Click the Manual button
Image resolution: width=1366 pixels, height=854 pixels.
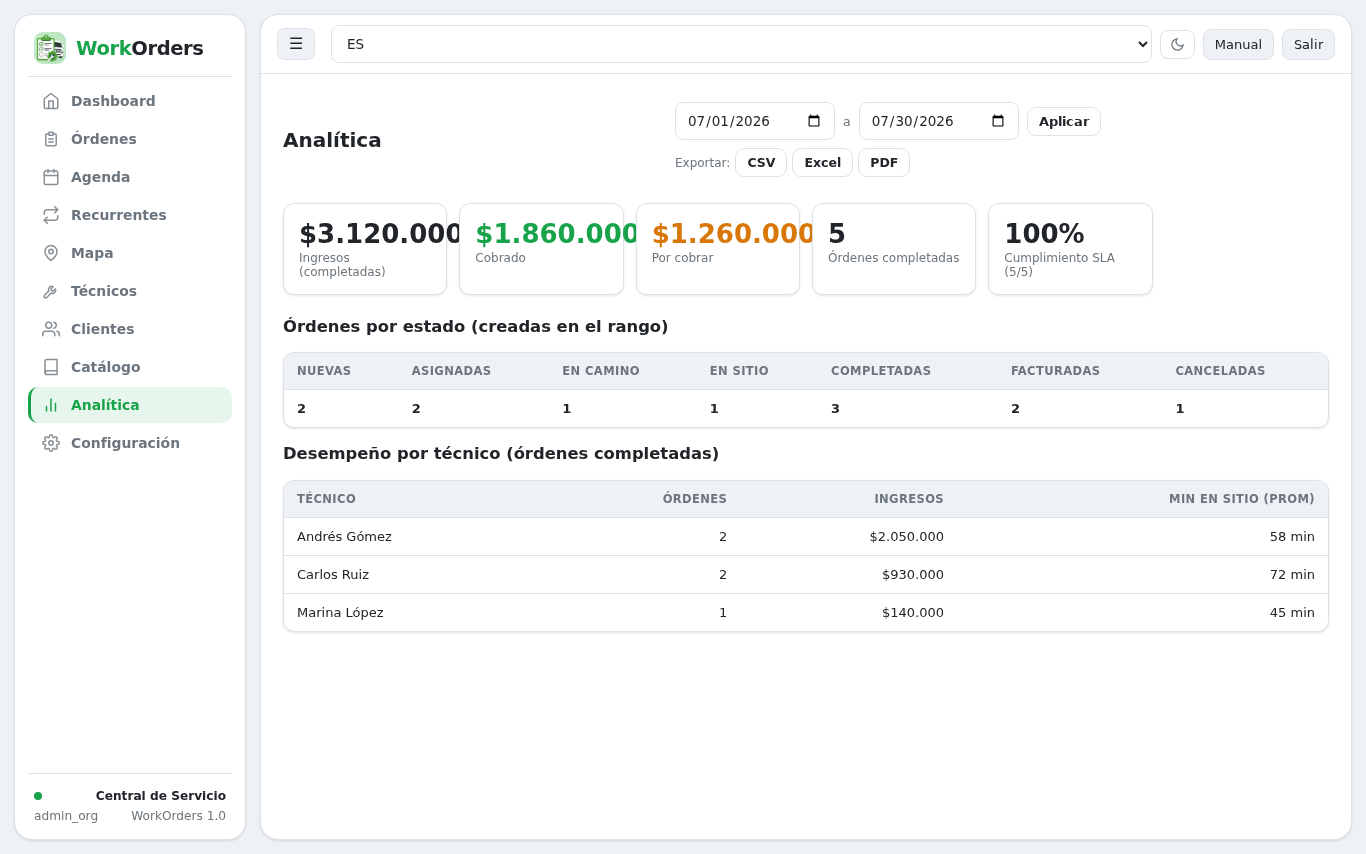pyautogui.click(x=1238, y=44)
